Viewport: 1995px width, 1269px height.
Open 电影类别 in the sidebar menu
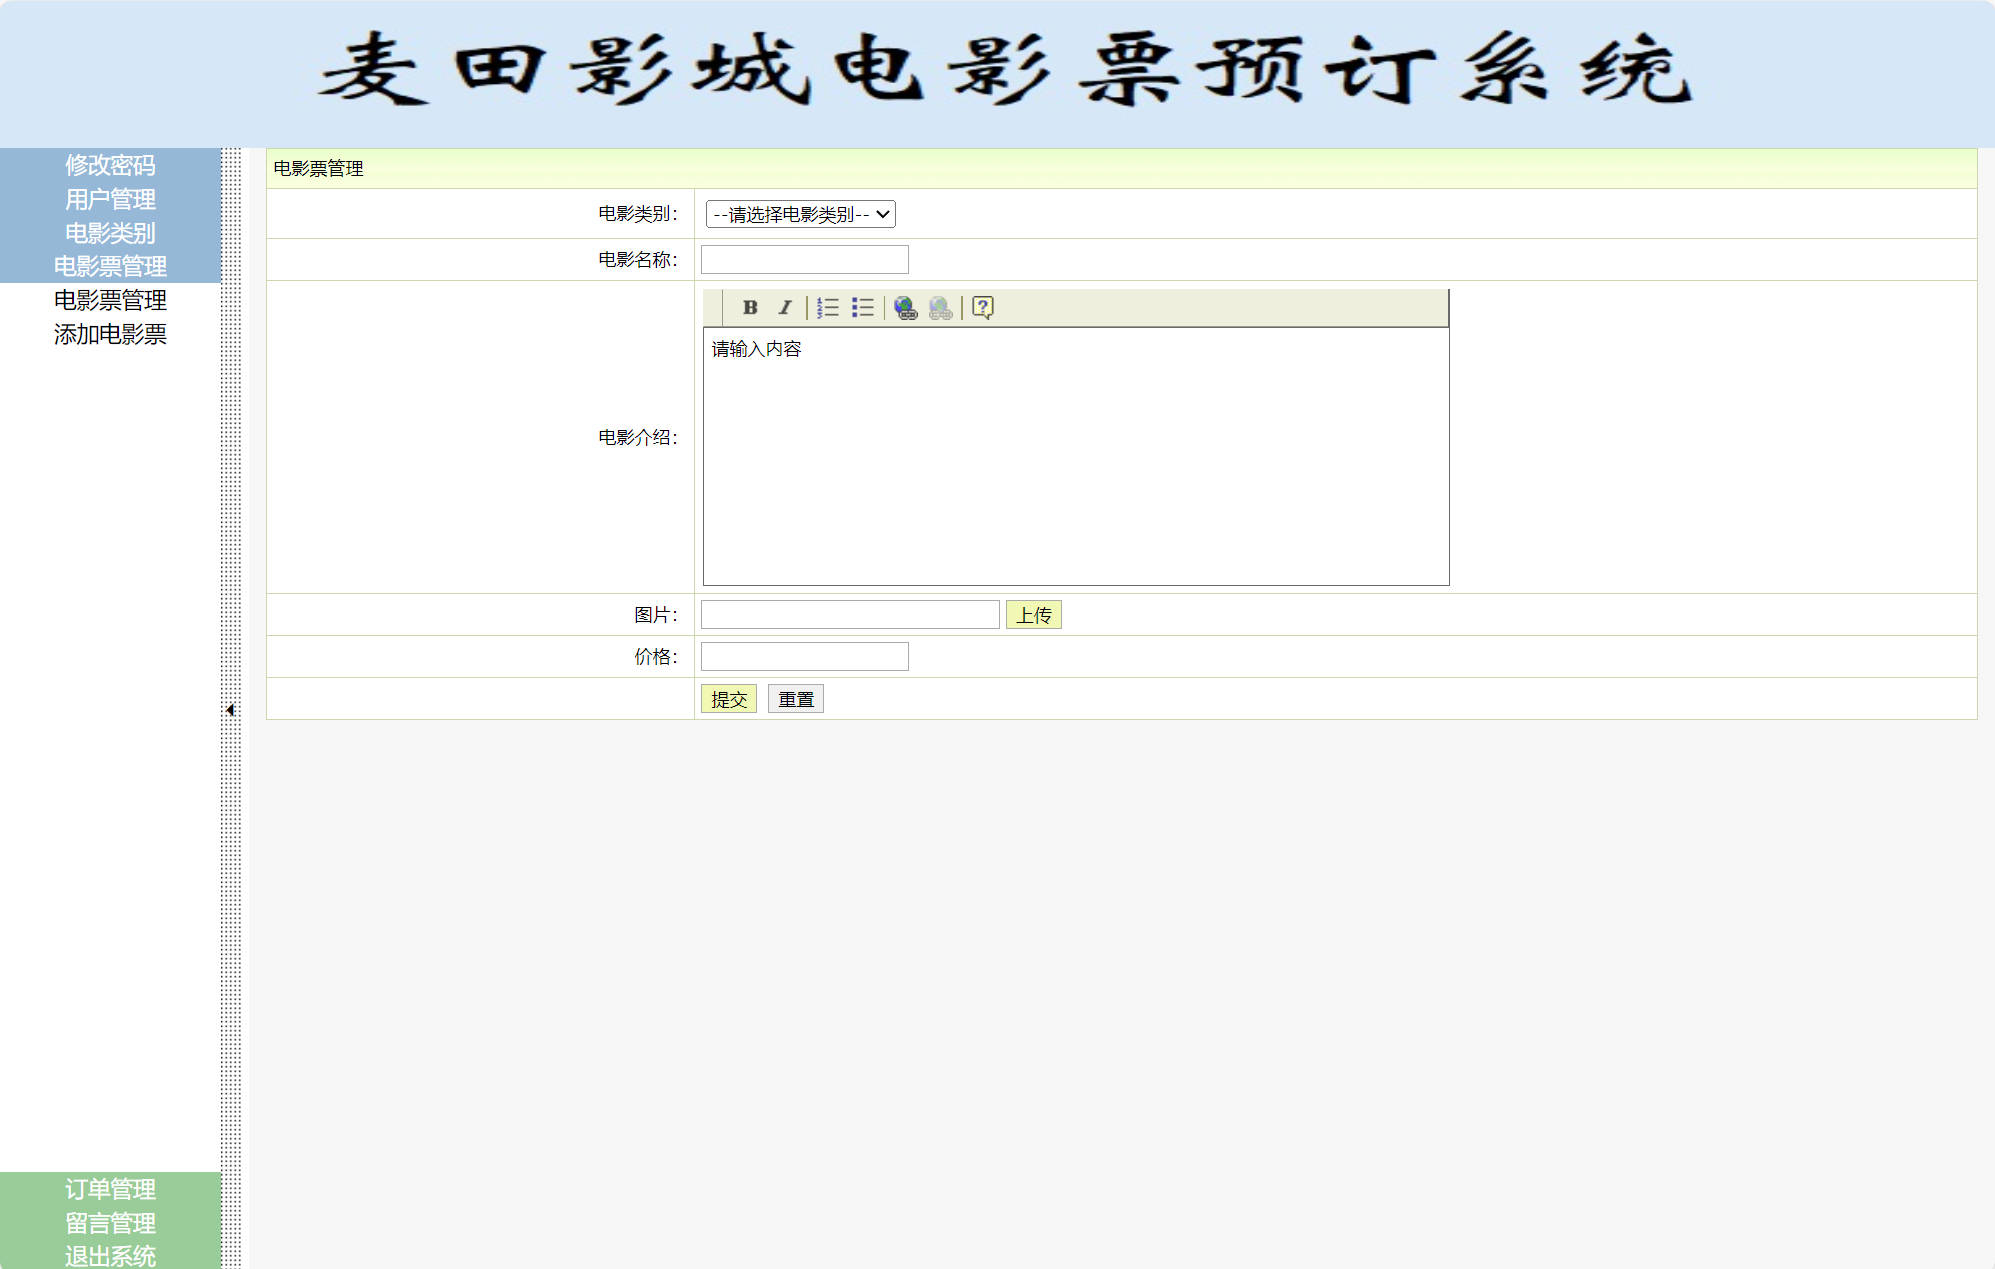click(110, 233)
